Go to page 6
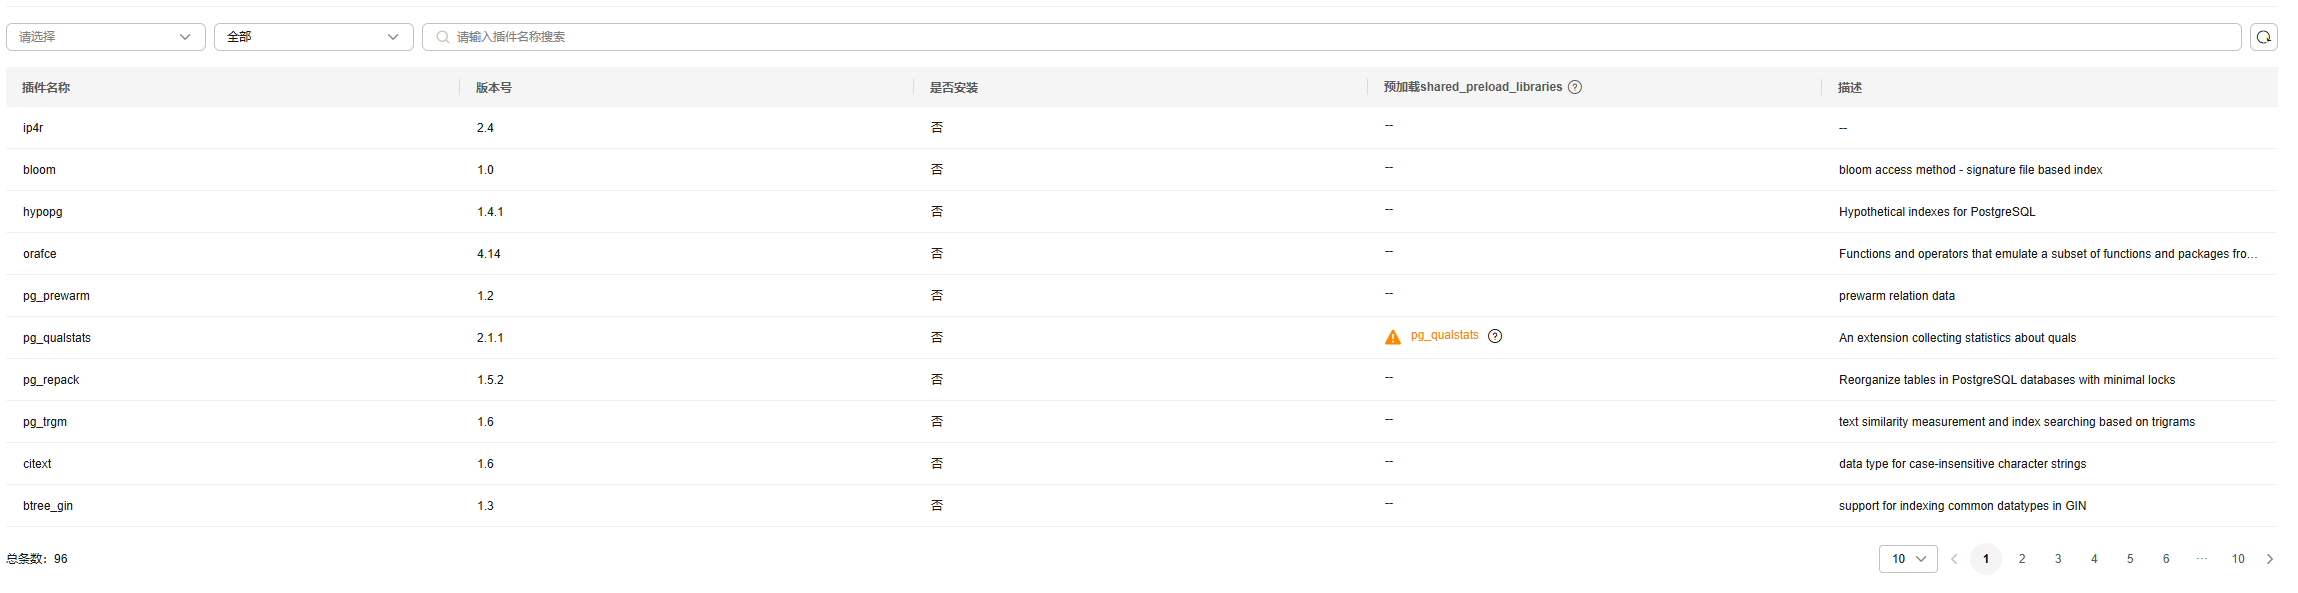This screenshot has width=2298, height=593. (x=2165, y=559)
